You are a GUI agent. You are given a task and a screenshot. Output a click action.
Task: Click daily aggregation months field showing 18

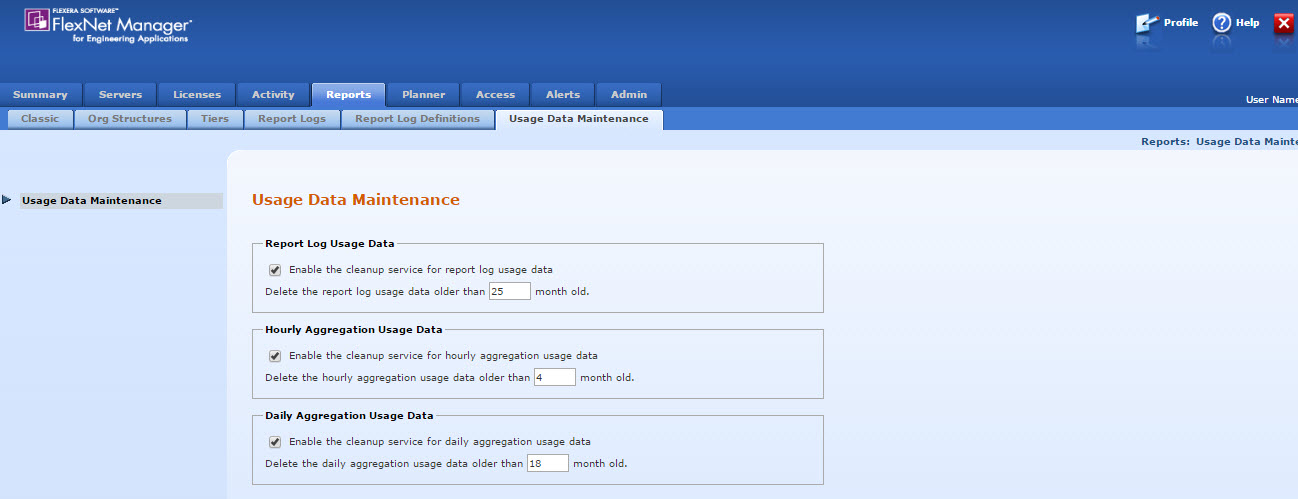(548, 464)
